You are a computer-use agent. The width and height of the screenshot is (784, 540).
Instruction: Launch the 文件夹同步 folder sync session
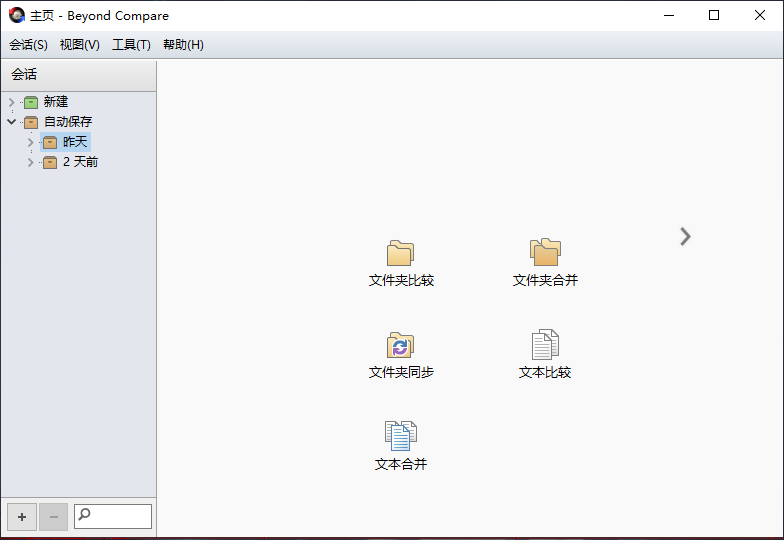click(400, 356)
